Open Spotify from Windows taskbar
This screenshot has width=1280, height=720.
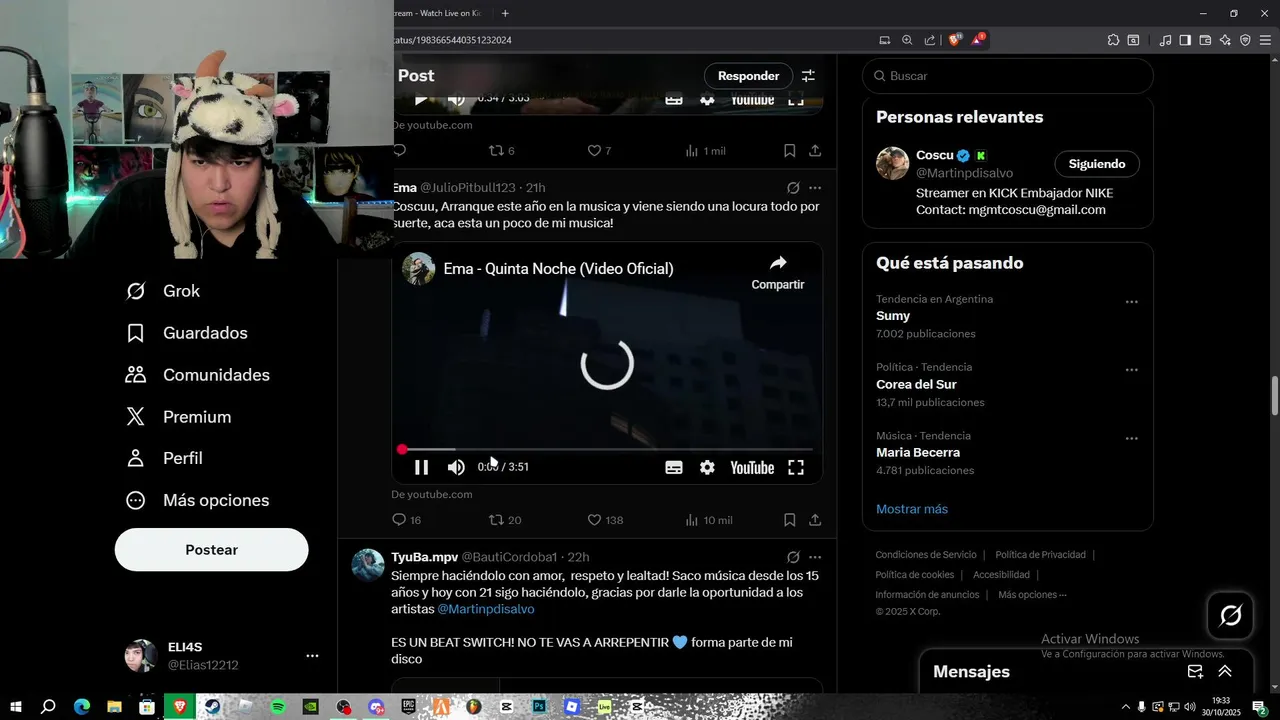(278, 707)
